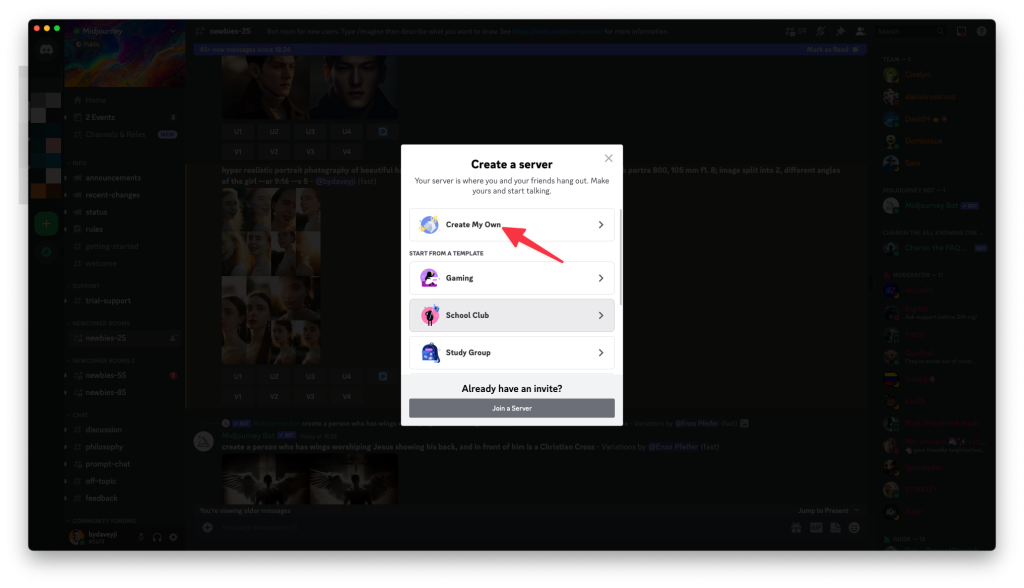The height and width of the screenshot is (588, 1024).
Task: Open the welcome channel
Action: pyautogui.click(x=124, y=263)
